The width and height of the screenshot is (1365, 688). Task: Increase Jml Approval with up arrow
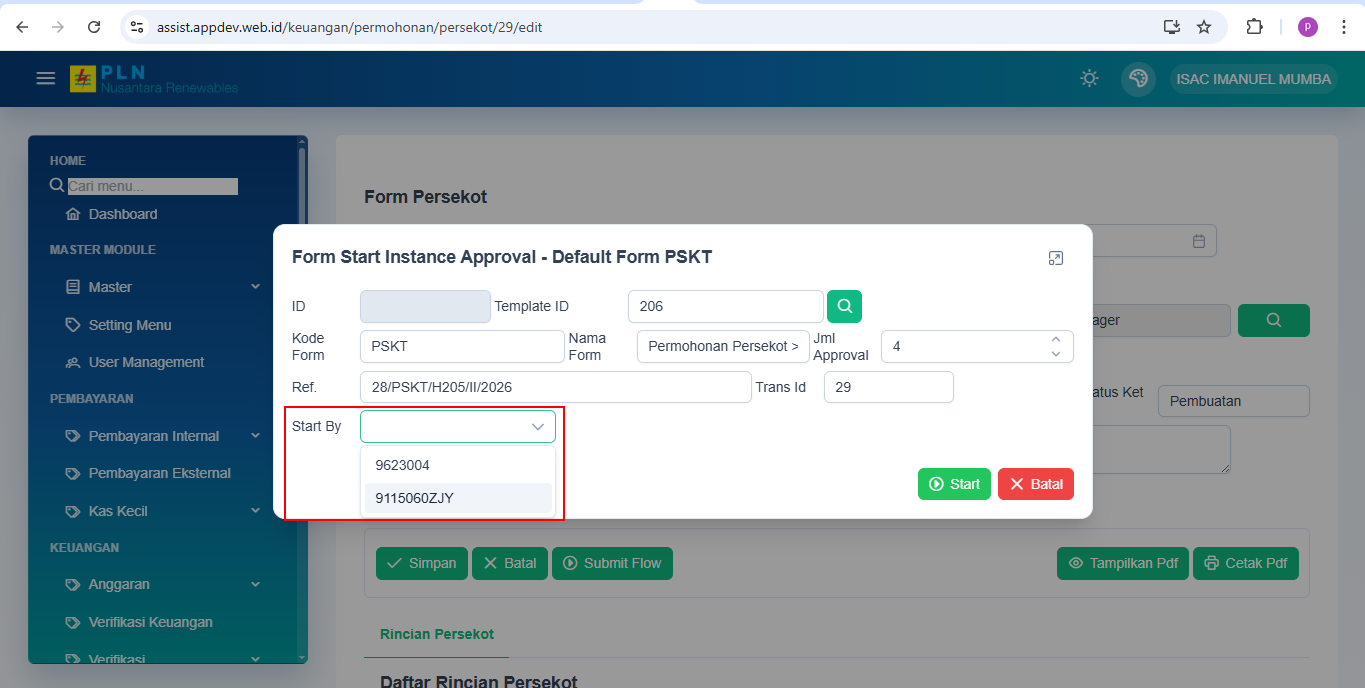click(x=1056, y=339)
